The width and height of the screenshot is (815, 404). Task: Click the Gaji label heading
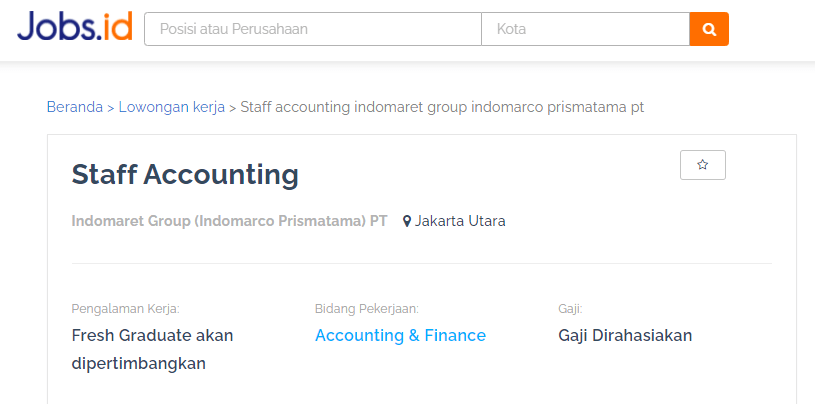tap(570, 309)
